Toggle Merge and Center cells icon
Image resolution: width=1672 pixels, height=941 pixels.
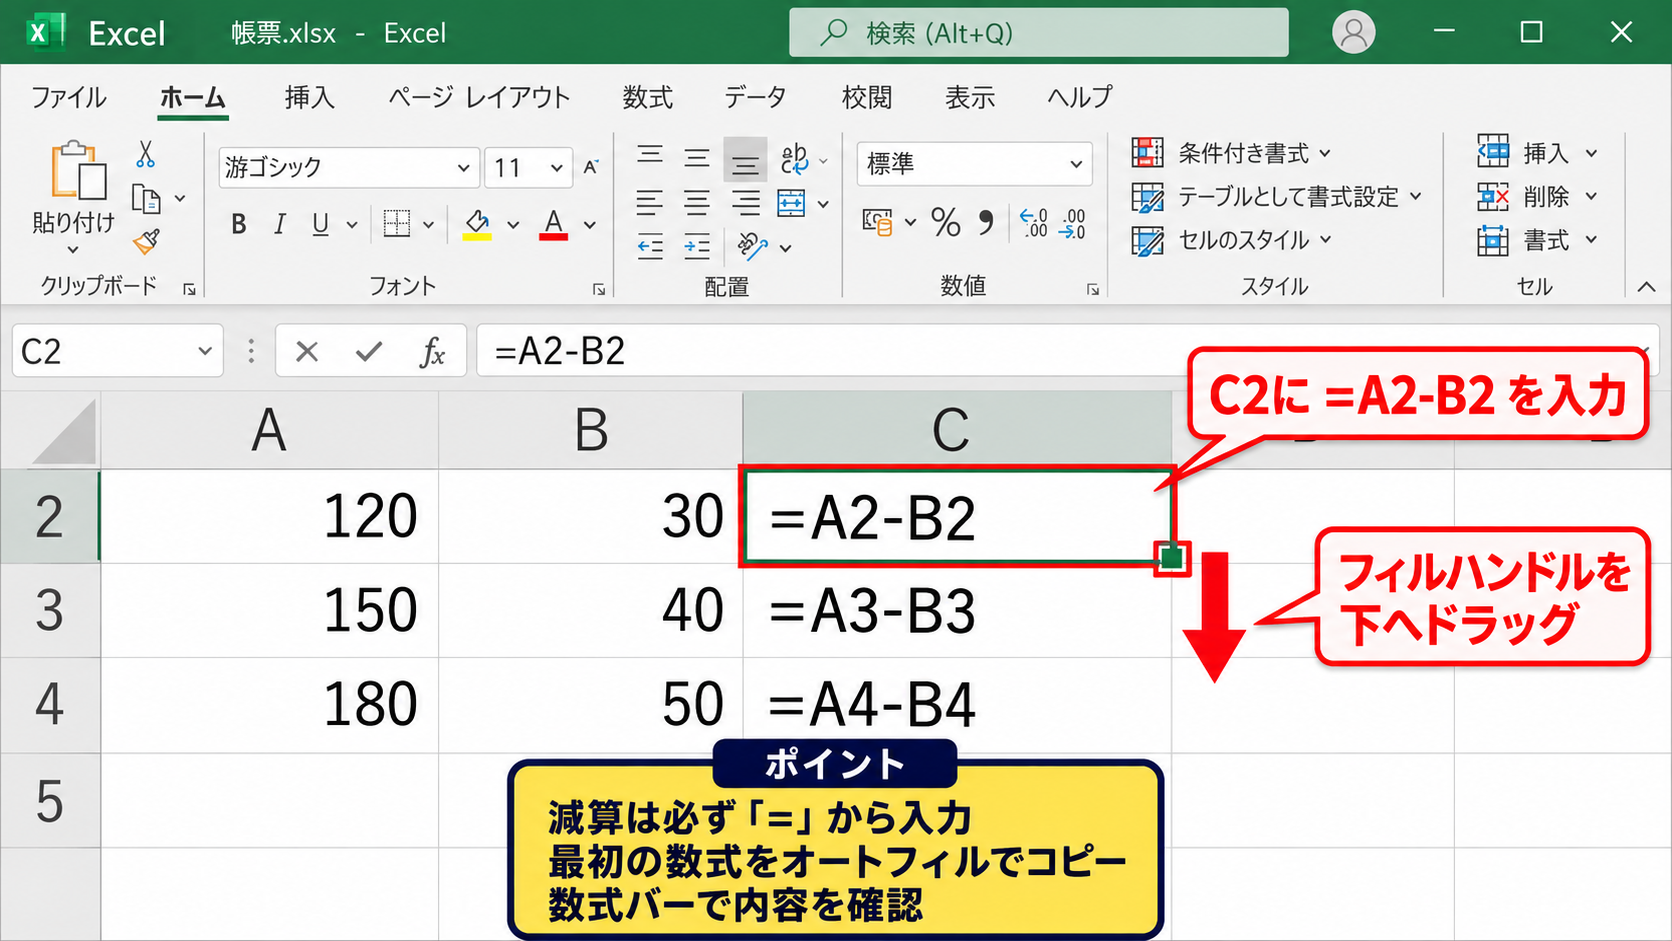pyautogui.click(x=791, y=203)
